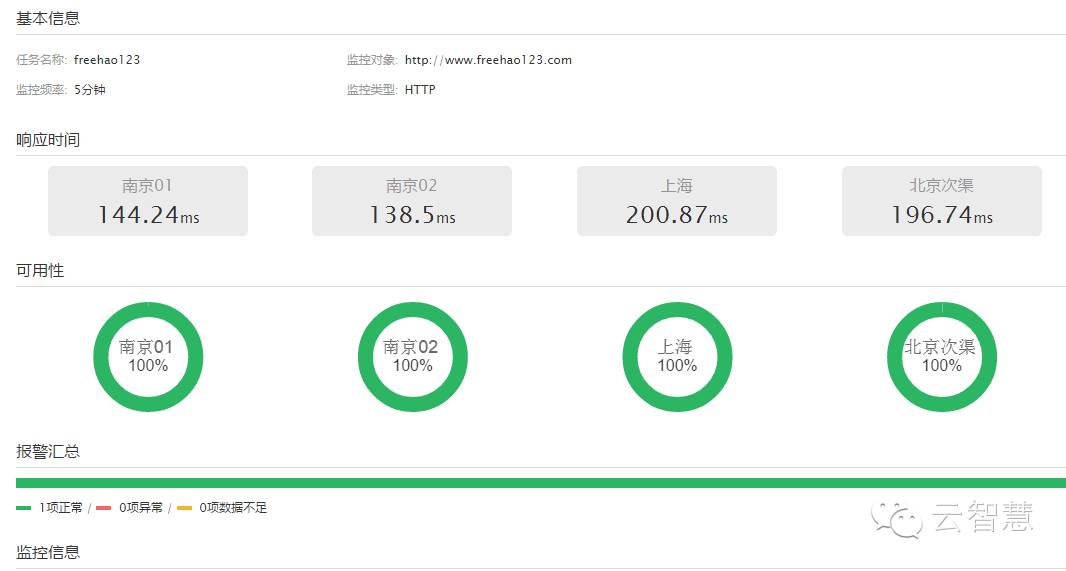Click the 监控频率 label
This screenshot has height=571, width=1066.
tap(41, 90)
